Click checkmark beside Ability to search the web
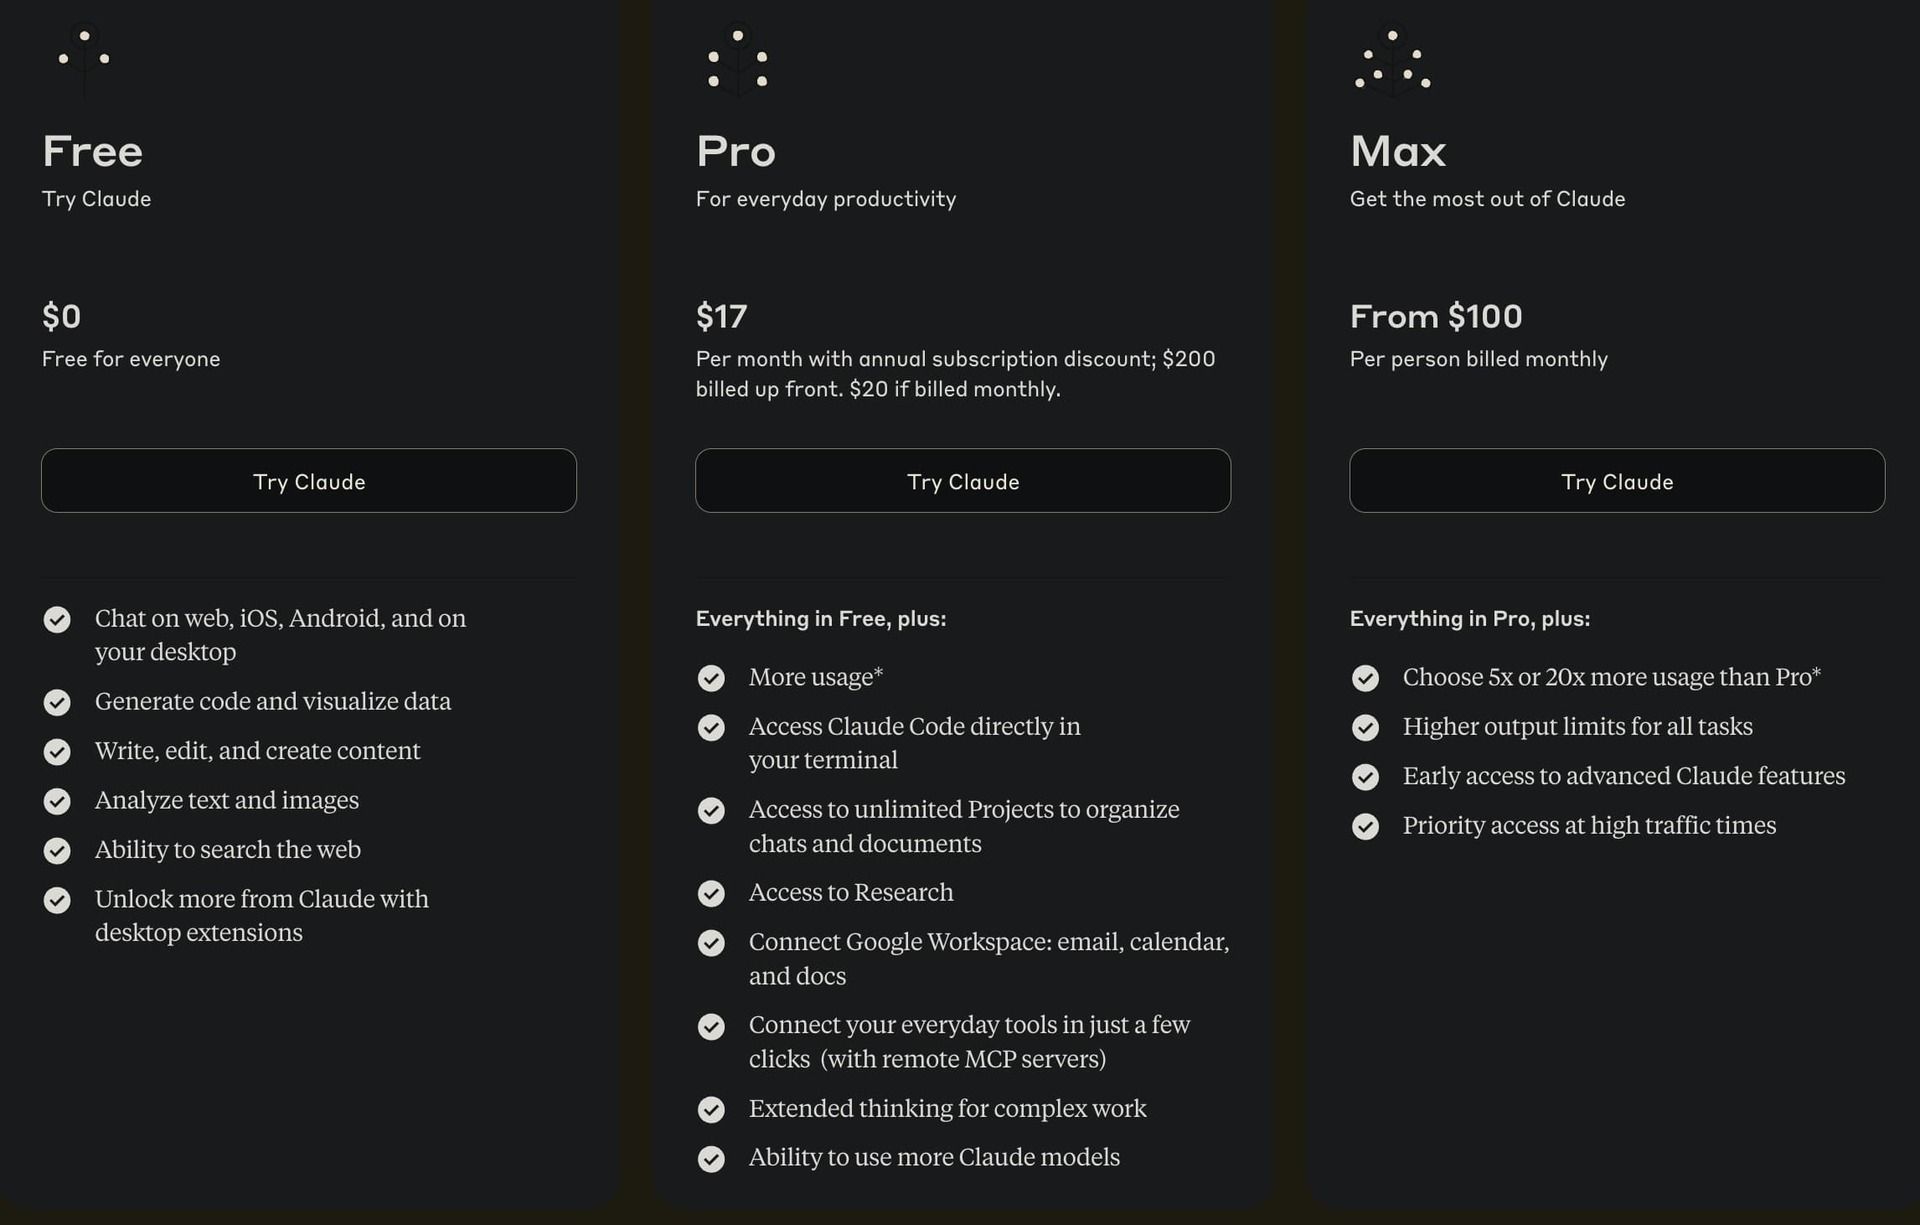 (57, 850)
